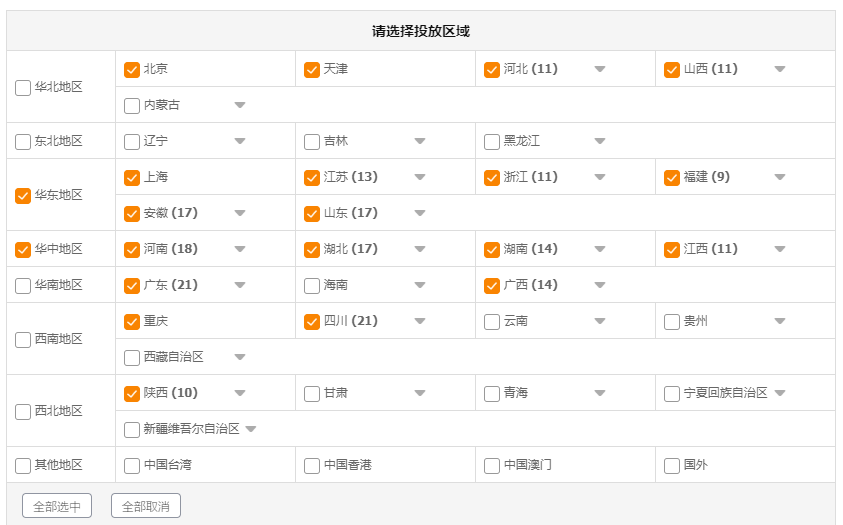Viewport: 843px width, 525px height.
Task: Check the 中国香港 checkbox
Action: [312, 466]
